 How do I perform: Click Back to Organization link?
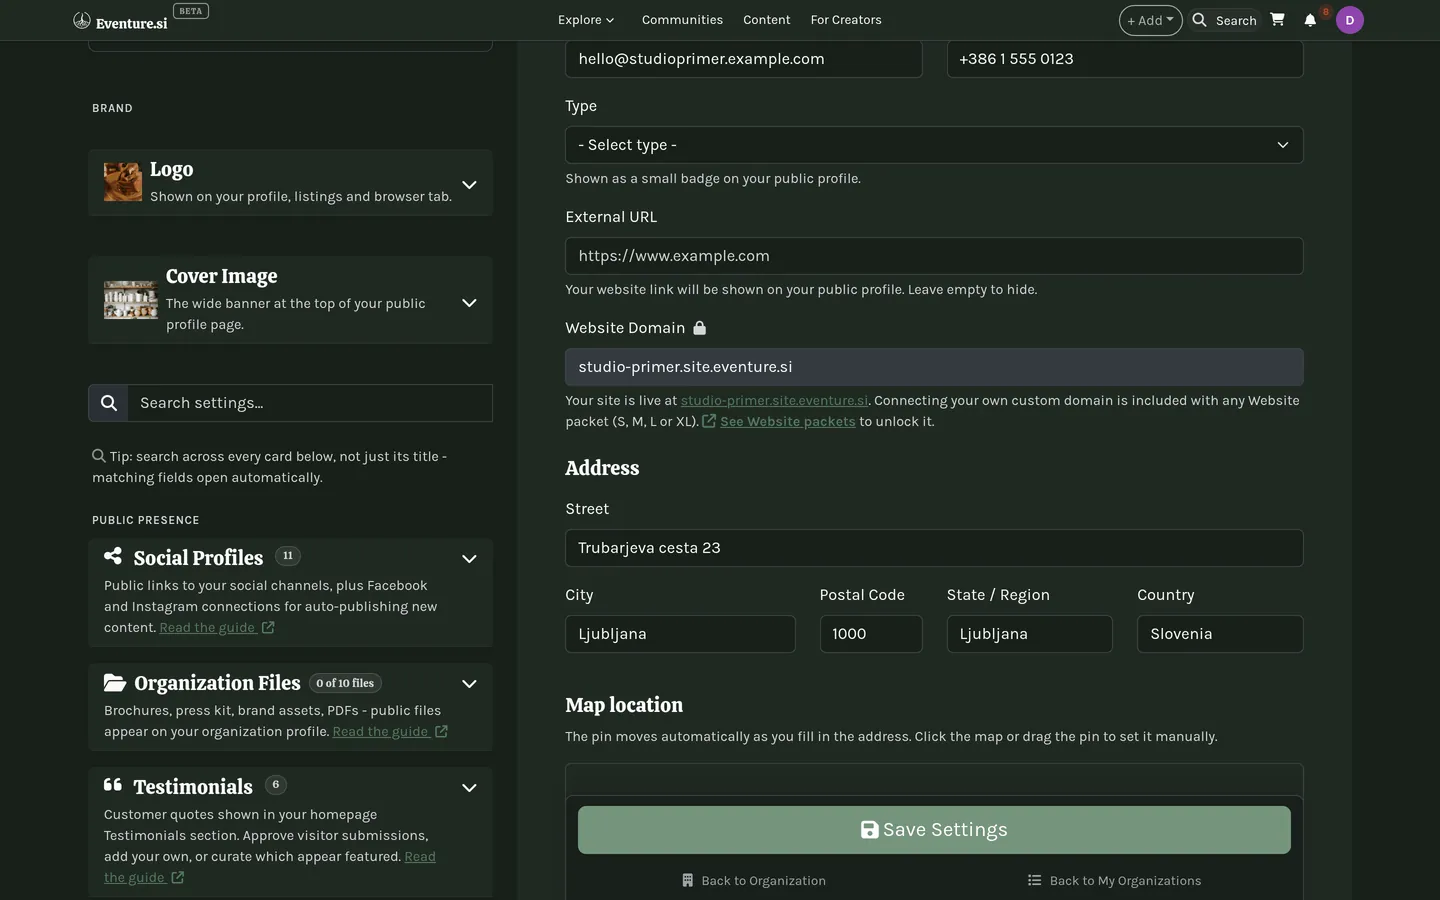[754, 880]
